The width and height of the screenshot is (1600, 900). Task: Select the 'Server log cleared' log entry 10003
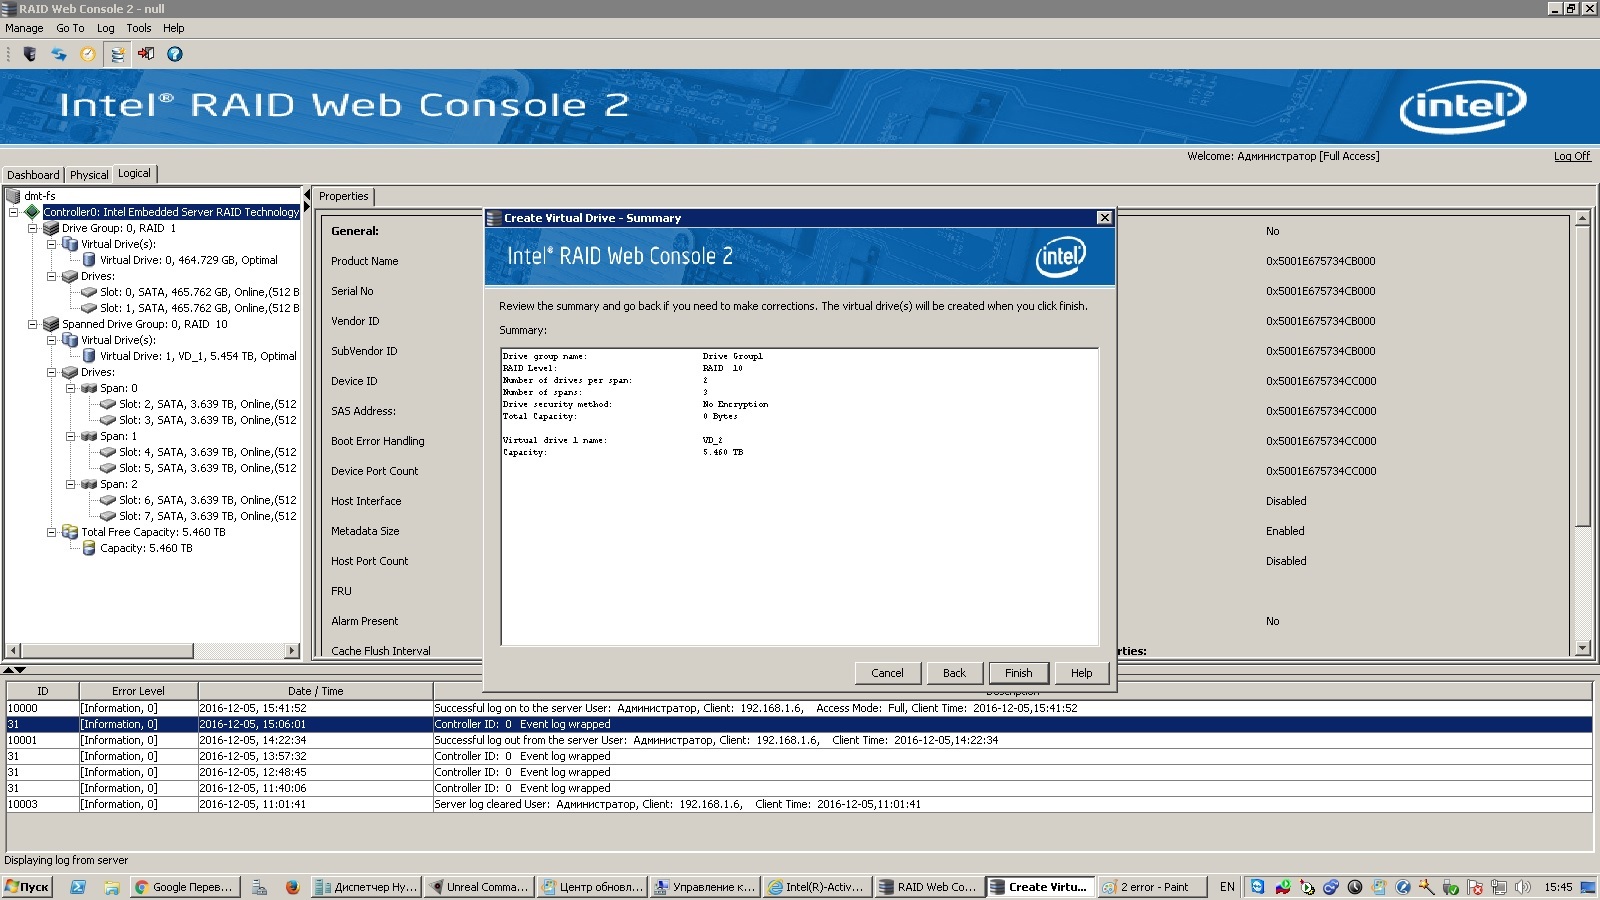coord(799,804)
